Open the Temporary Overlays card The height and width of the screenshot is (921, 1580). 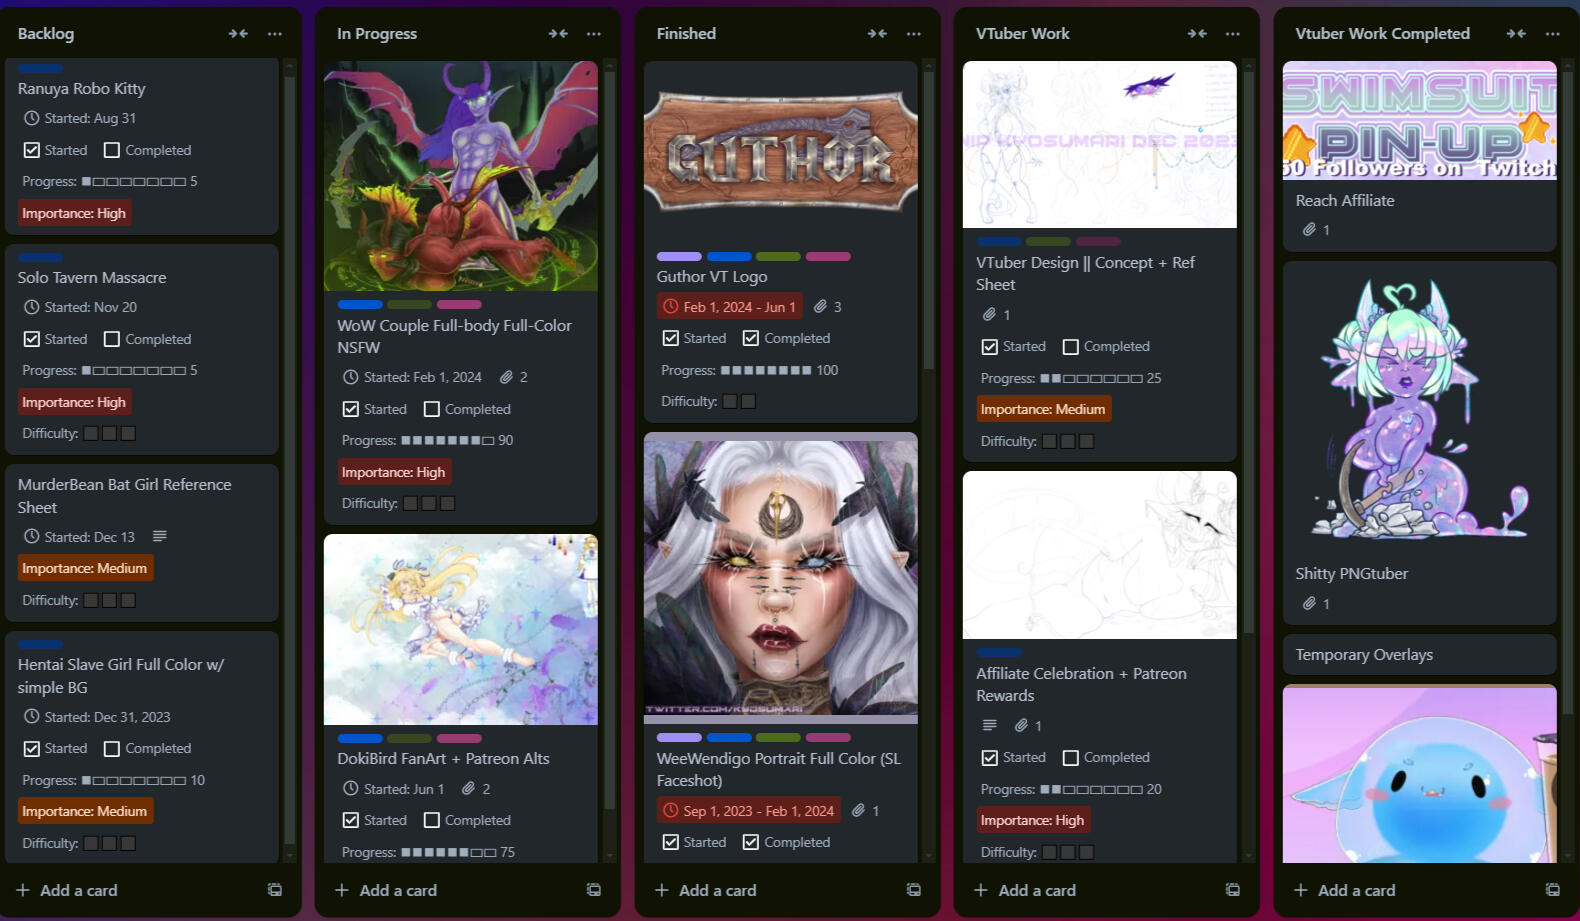pos(1419,655)
